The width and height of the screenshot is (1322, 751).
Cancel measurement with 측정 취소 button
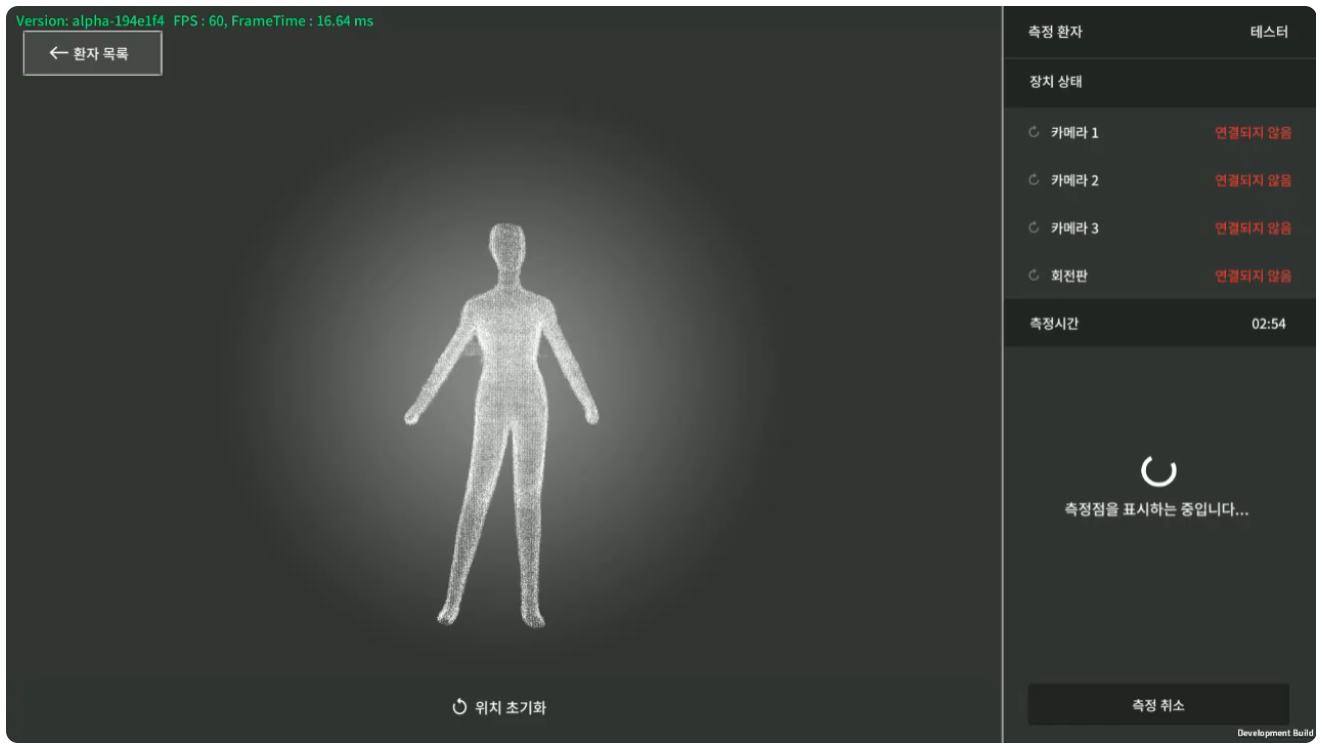pyautogui.click(x=1158, y=705)
